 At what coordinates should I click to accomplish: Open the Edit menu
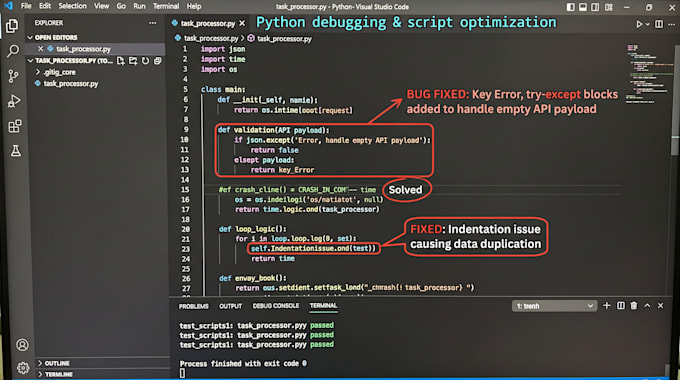point(45,6)
